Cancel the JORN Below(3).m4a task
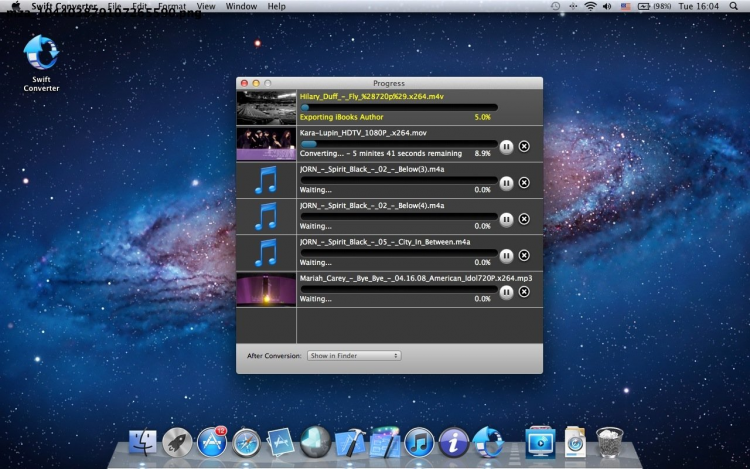This screenshot has width=750, height=469. click(x=524, y=182)
